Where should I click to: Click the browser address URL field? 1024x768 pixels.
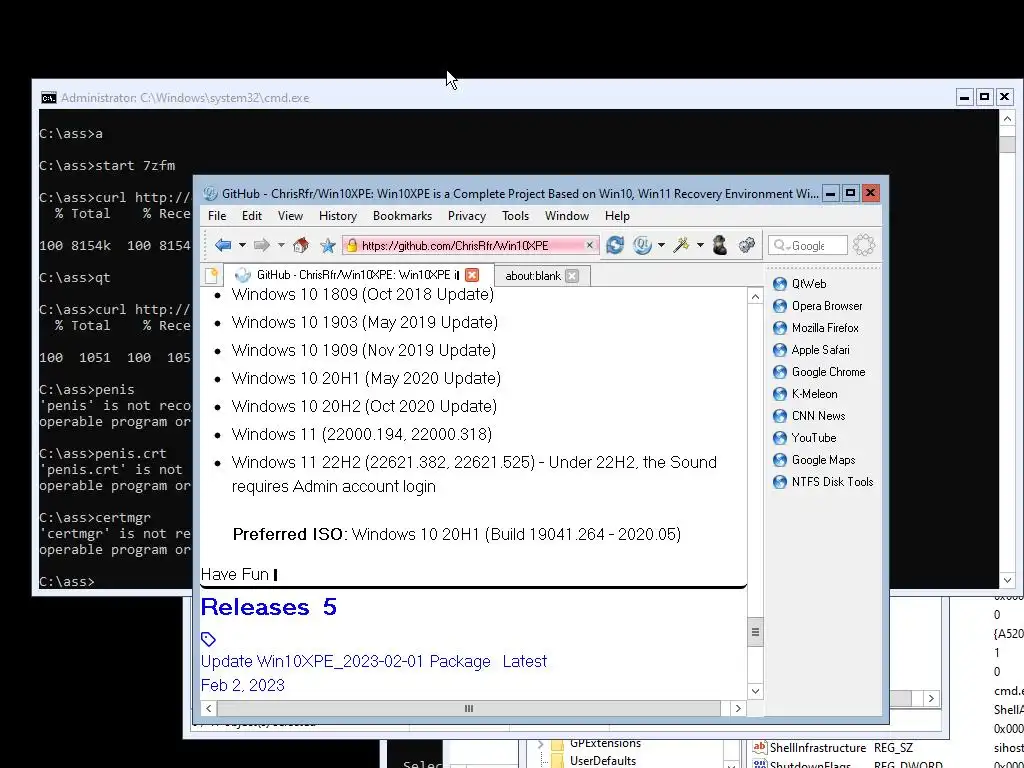click(x=470, y=246)
